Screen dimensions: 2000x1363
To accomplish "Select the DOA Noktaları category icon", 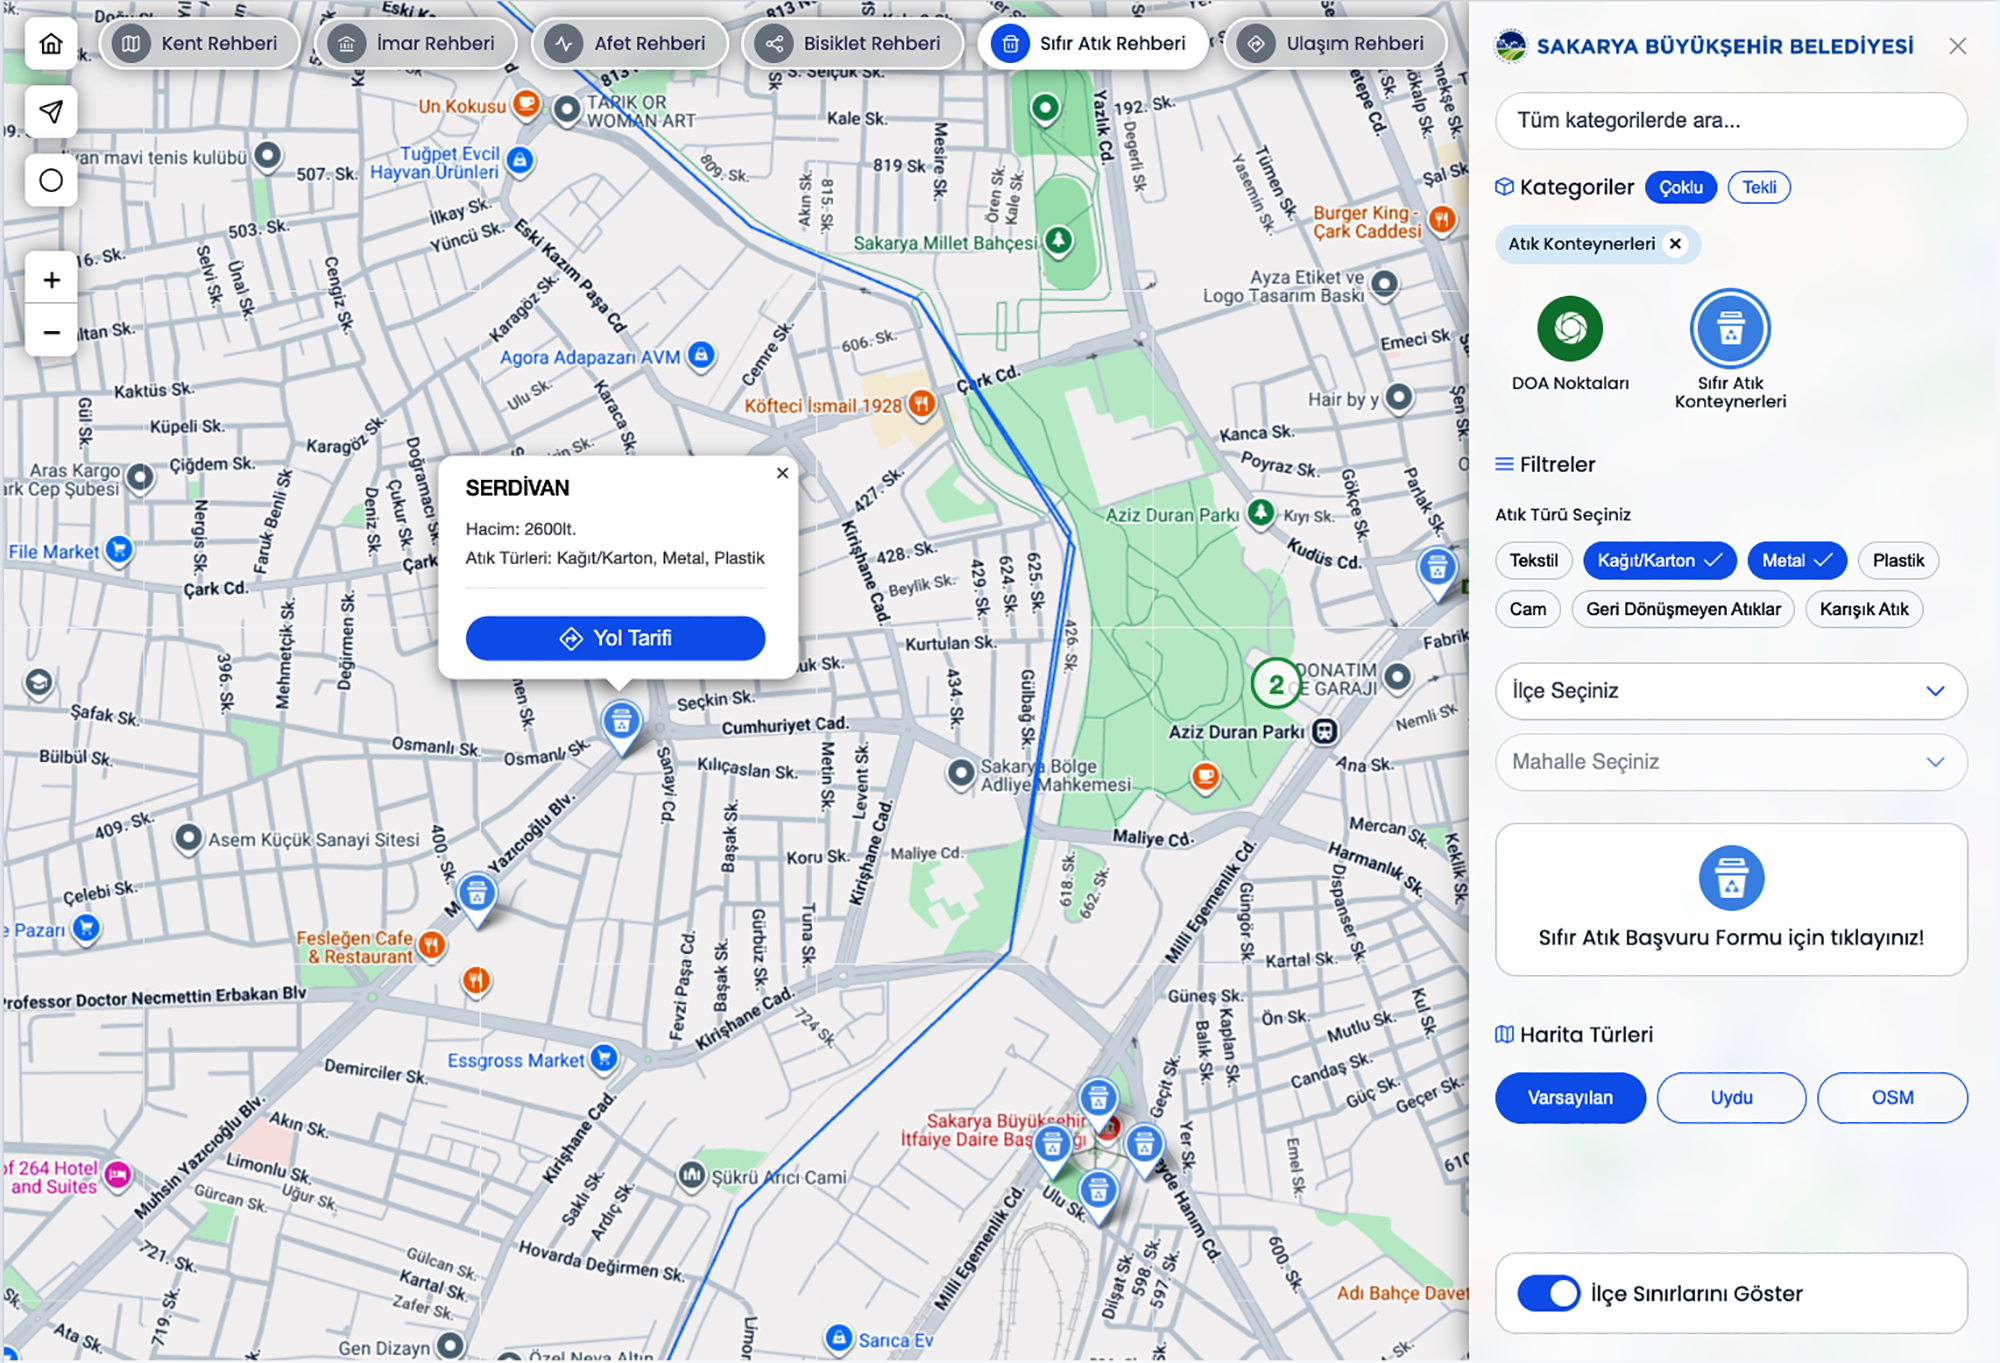I will 1569,329.
